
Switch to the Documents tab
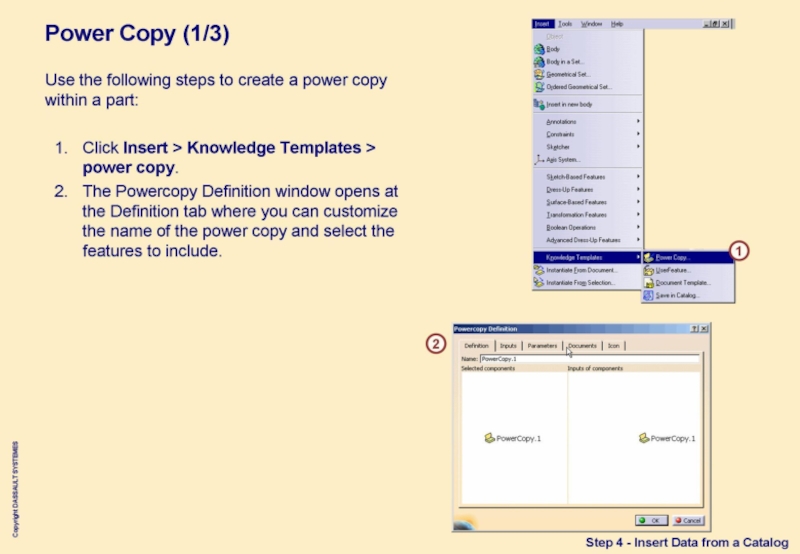(582, 346)
